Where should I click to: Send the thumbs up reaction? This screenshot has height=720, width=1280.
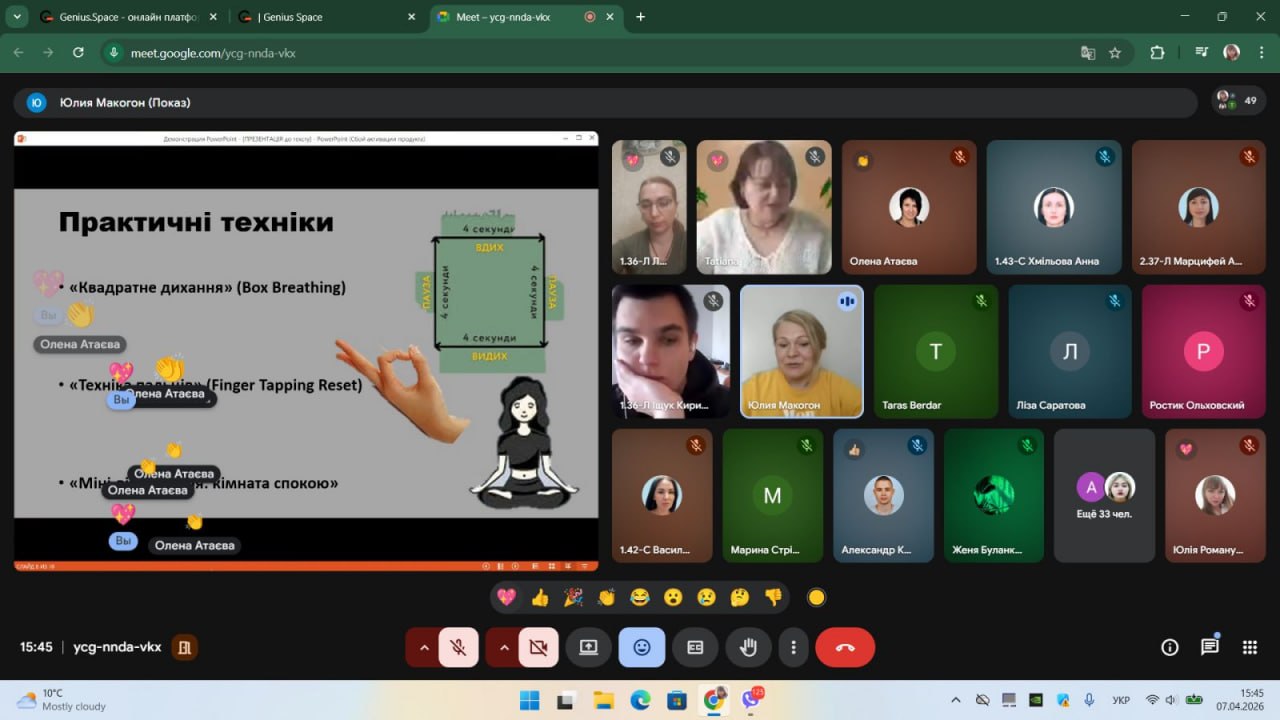coord(540,598)
